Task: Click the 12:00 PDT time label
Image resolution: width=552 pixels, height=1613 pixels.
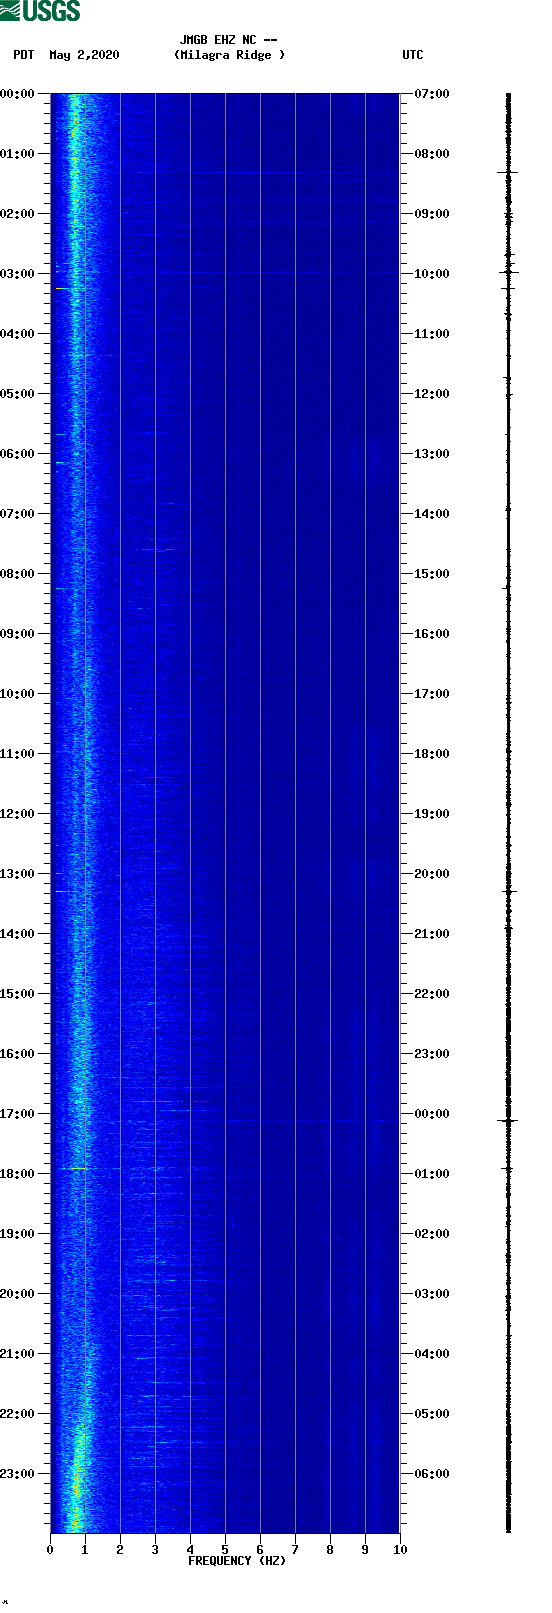Action: tap(17, 814)
